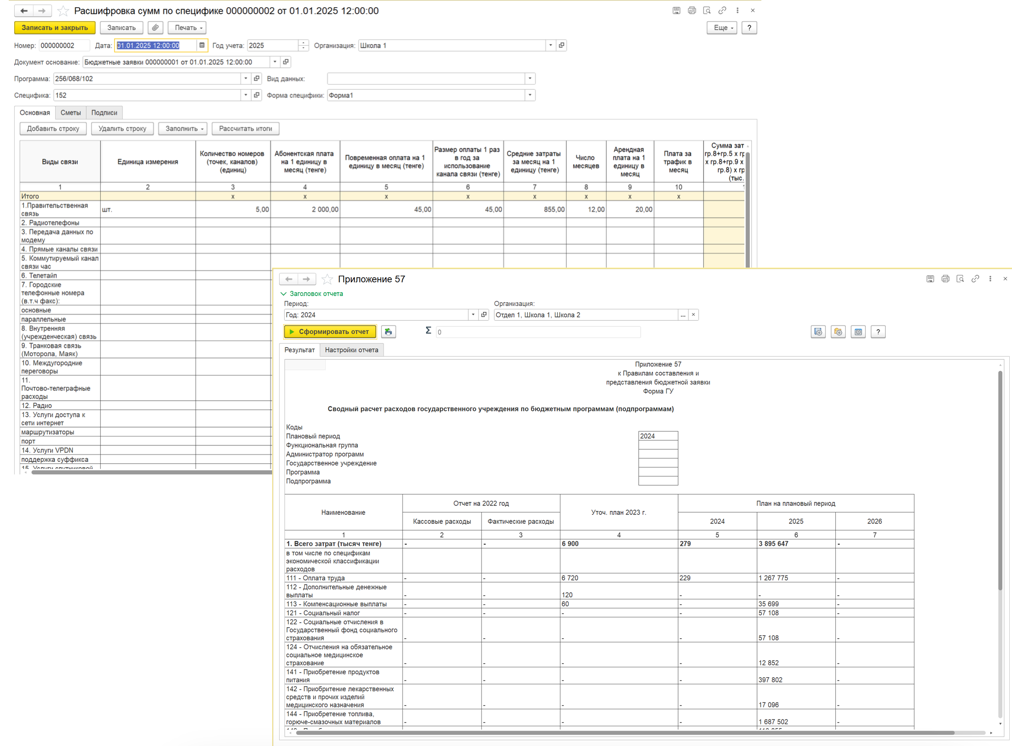Expand the Документ основание dropdown
1012x746 pixels.
tap(275, 62)
